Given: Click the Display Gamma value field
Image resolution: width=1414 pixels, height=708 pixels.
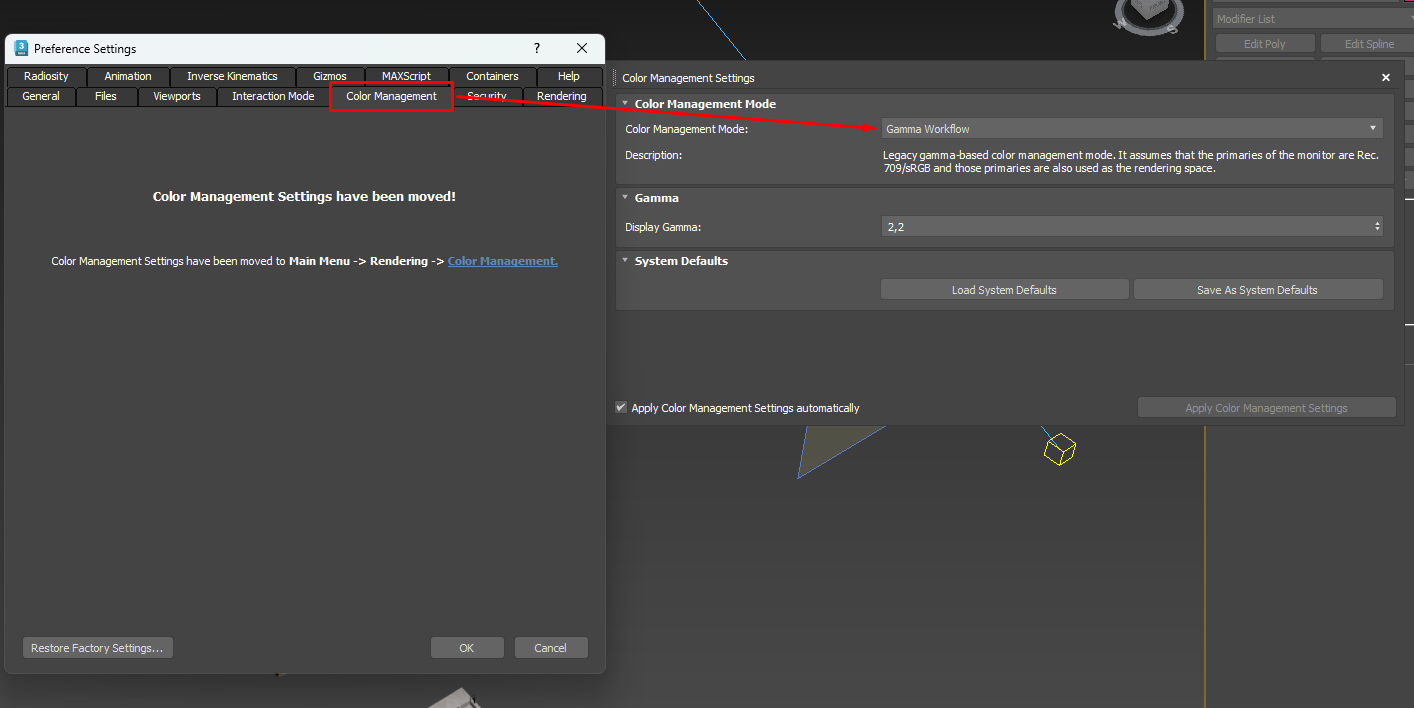Looking at the screenshot, I should [x=1126, y=227].
